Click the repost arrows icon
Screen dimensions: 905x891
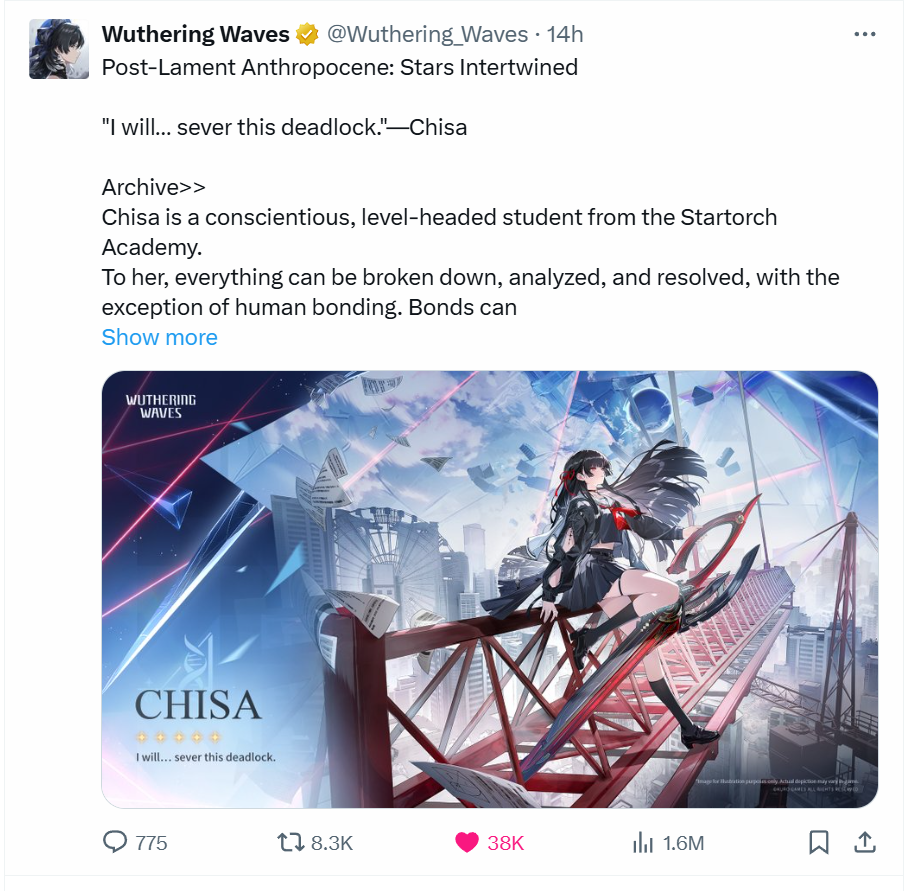pos(290,843)
